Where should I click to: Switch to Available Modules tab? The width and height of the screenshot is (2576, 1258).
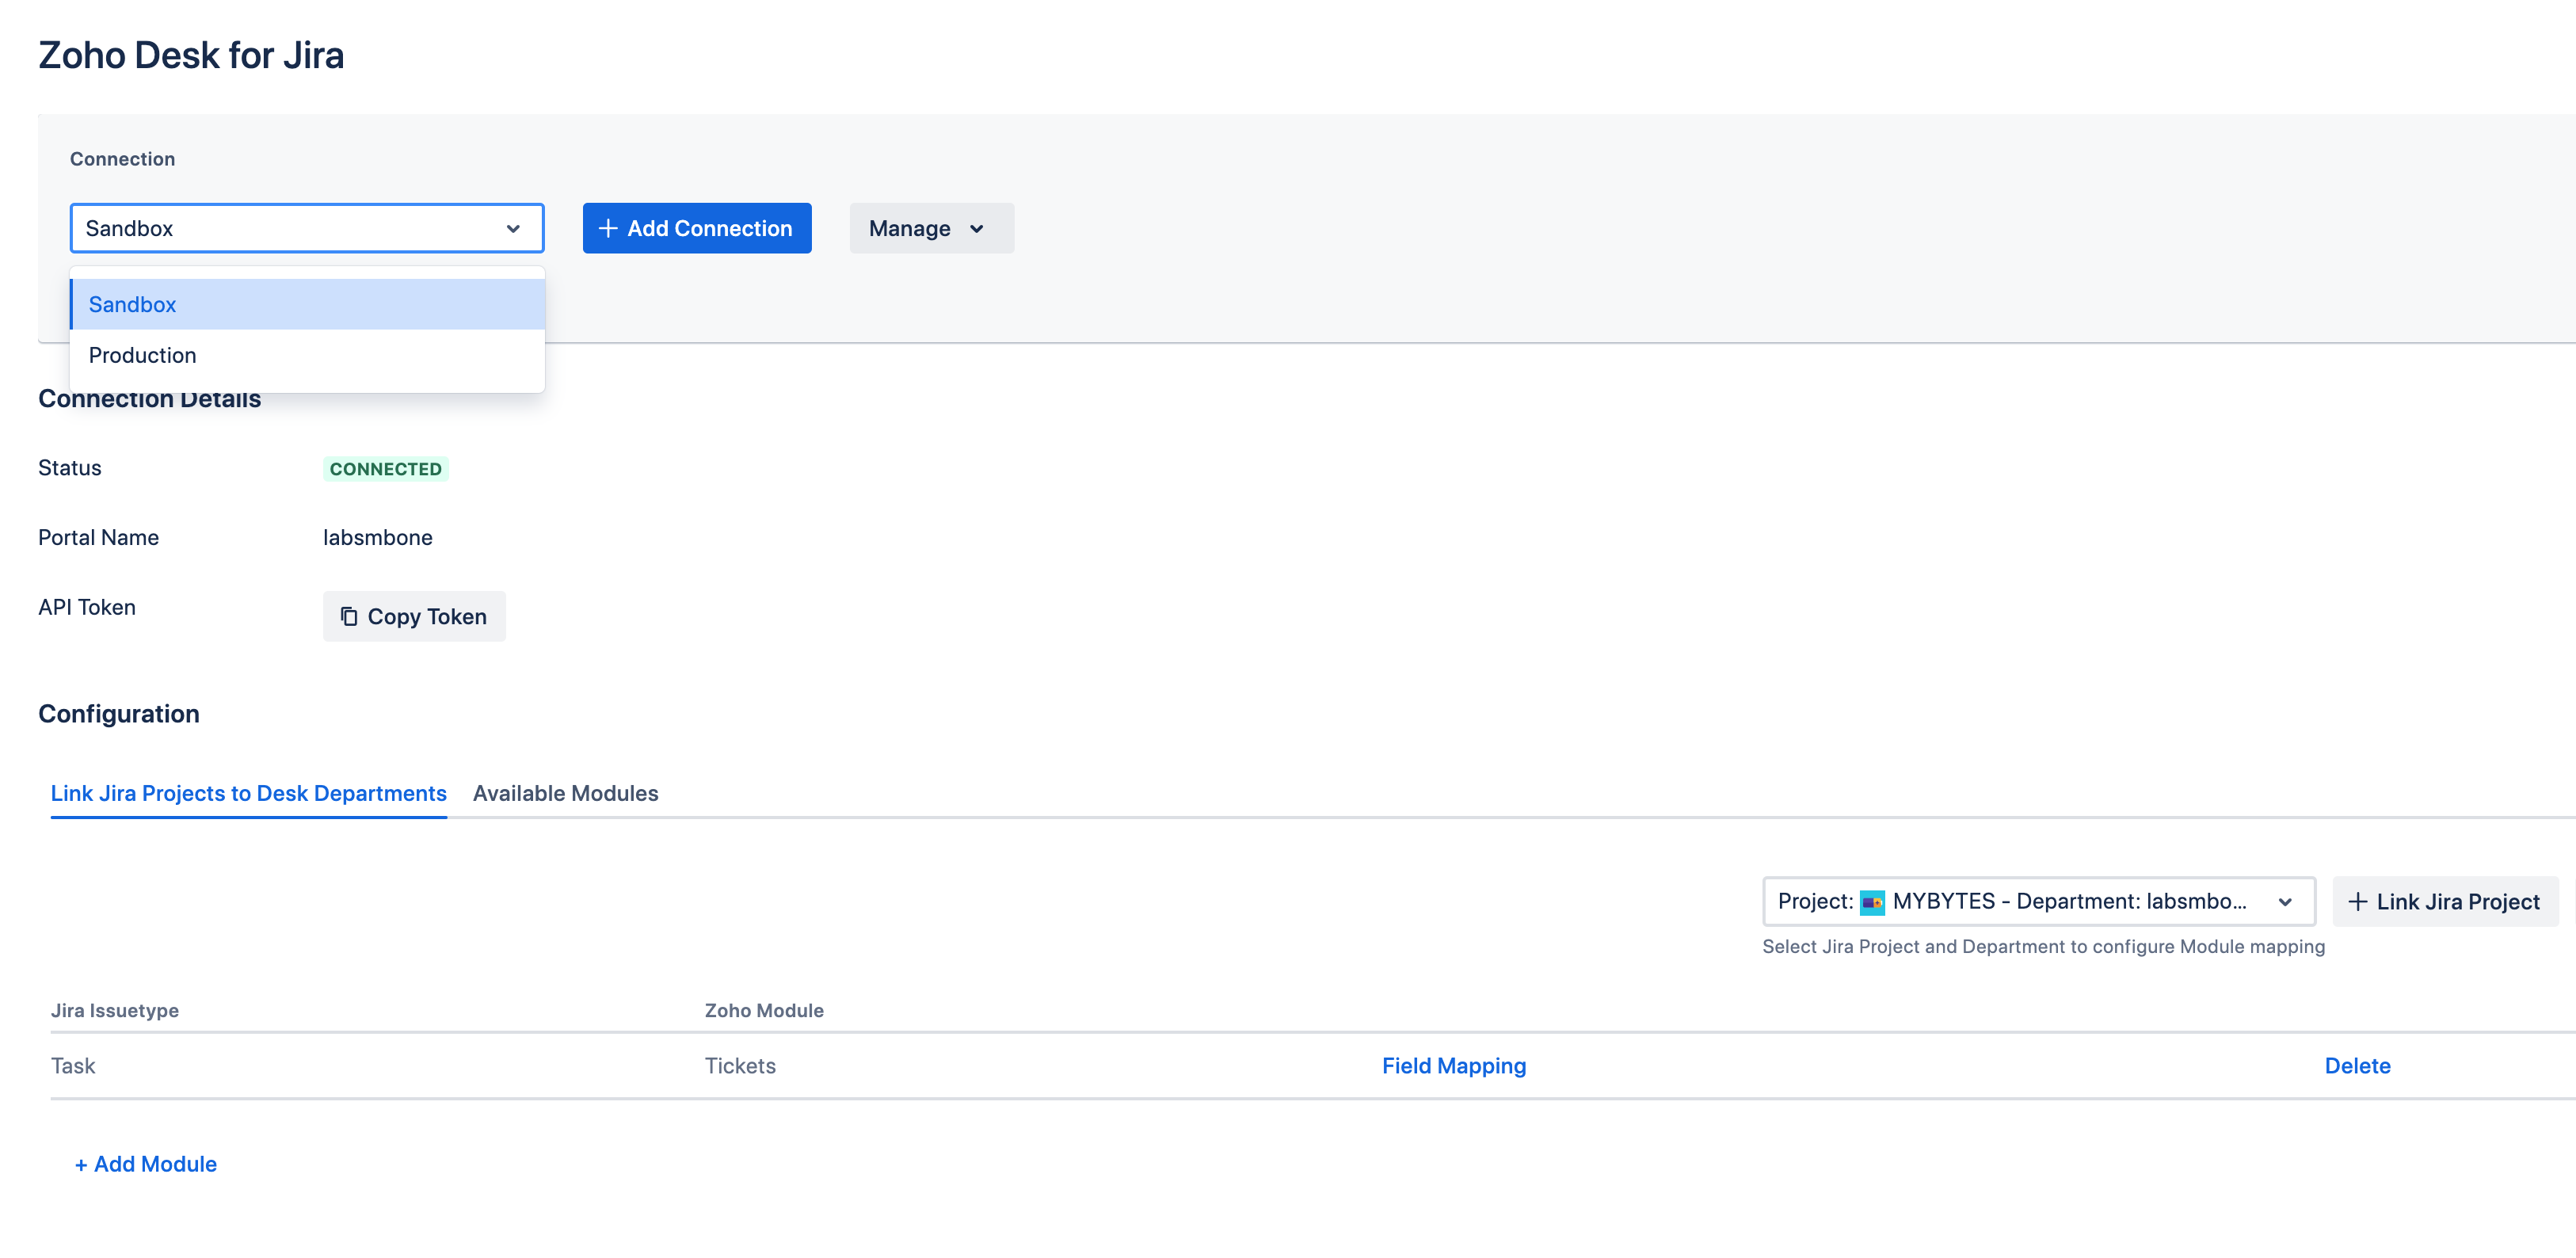coord(565,793)
